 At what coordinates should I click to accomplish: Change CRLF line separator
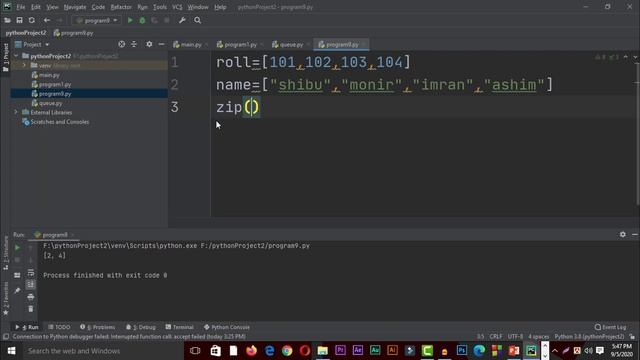click(x=496, y=336)
